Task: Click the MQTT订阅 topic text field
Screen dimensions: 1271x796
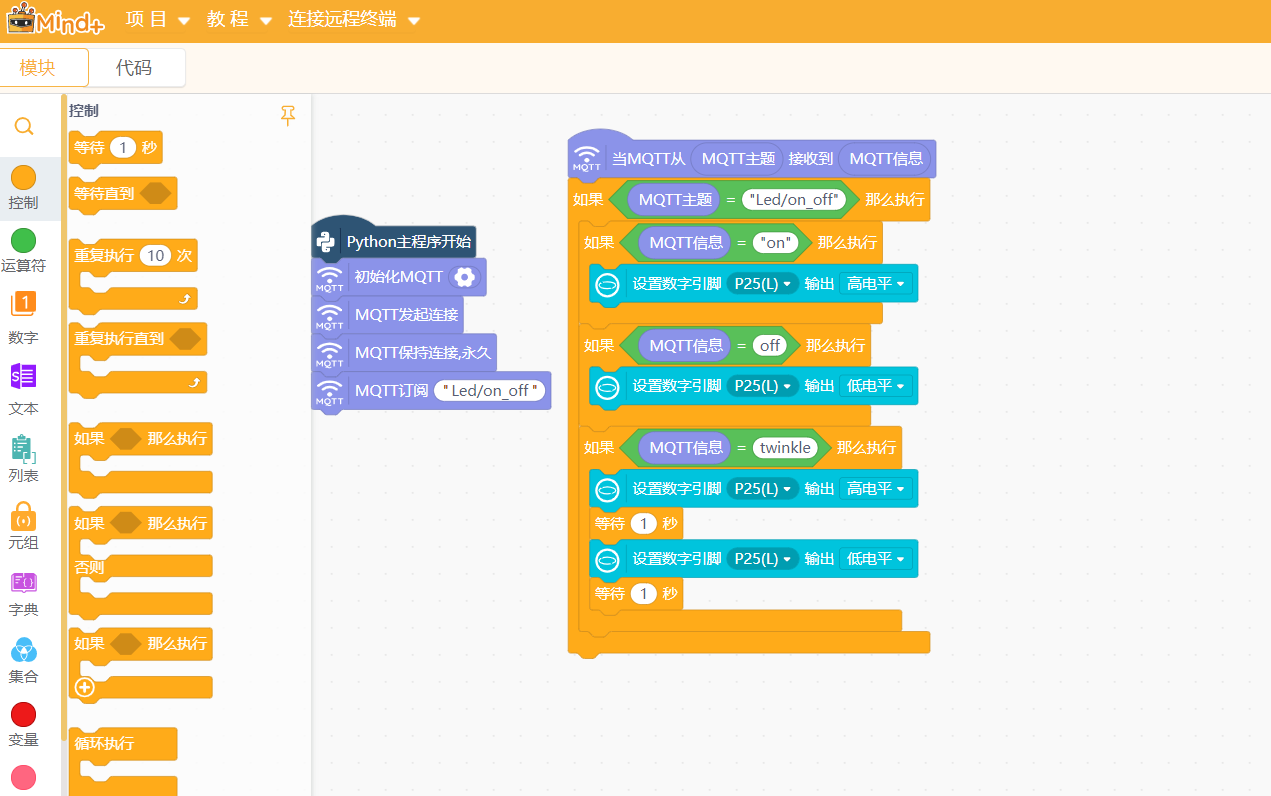Action: (x=490, y=391)
